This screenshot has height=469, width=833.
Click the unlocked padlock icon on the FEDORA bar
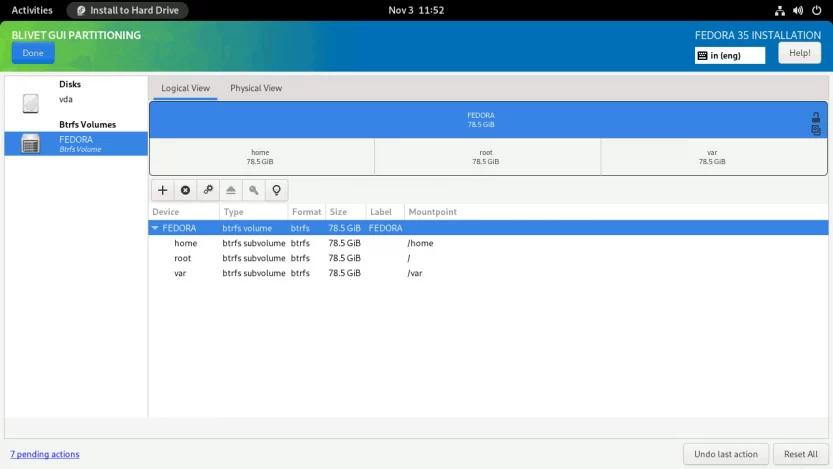815,117
